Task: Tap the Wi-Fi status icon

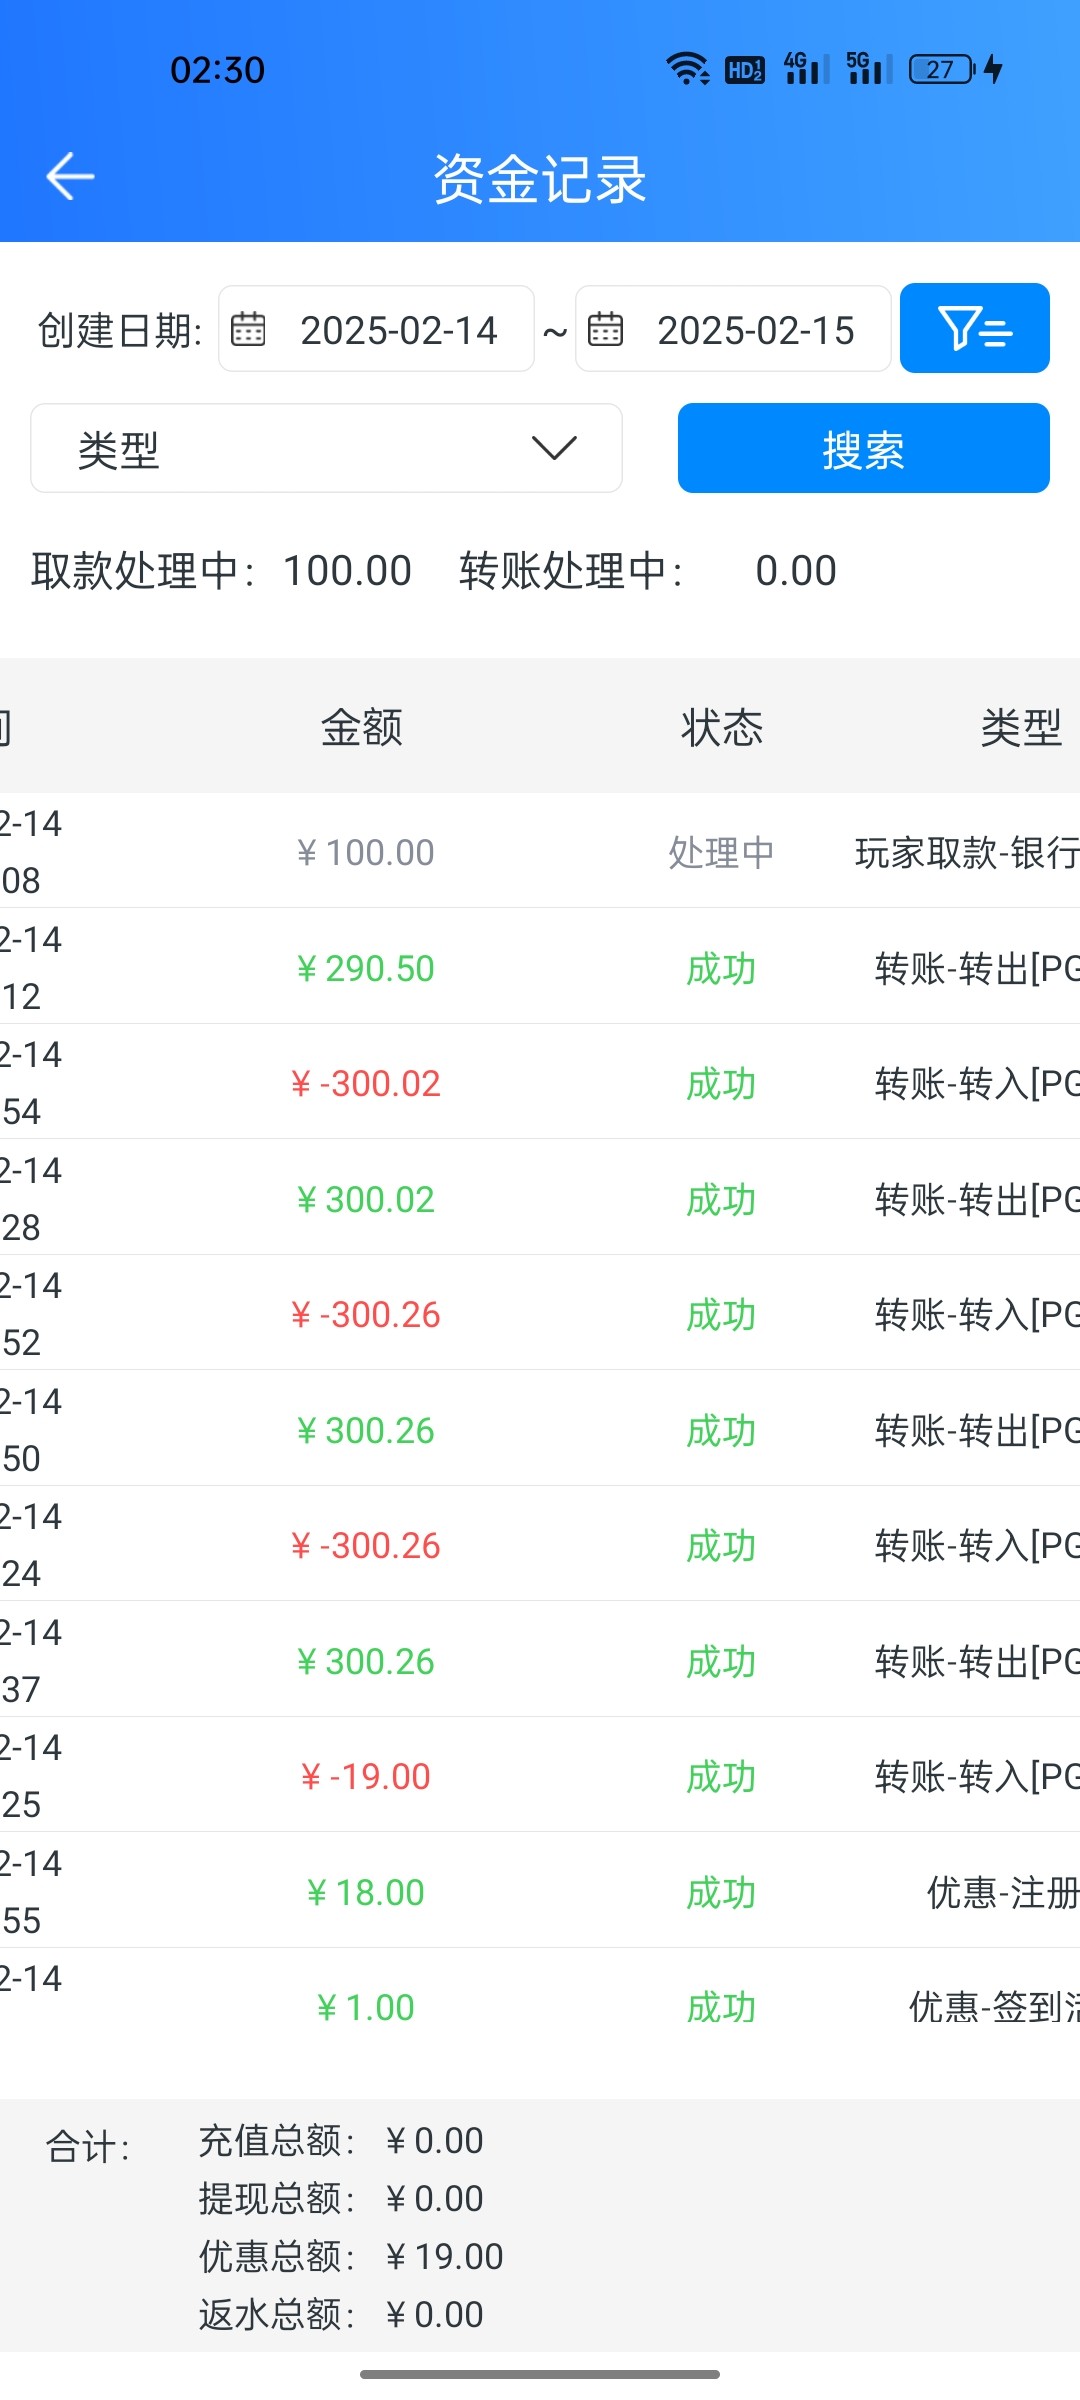Action: [687, 69]
